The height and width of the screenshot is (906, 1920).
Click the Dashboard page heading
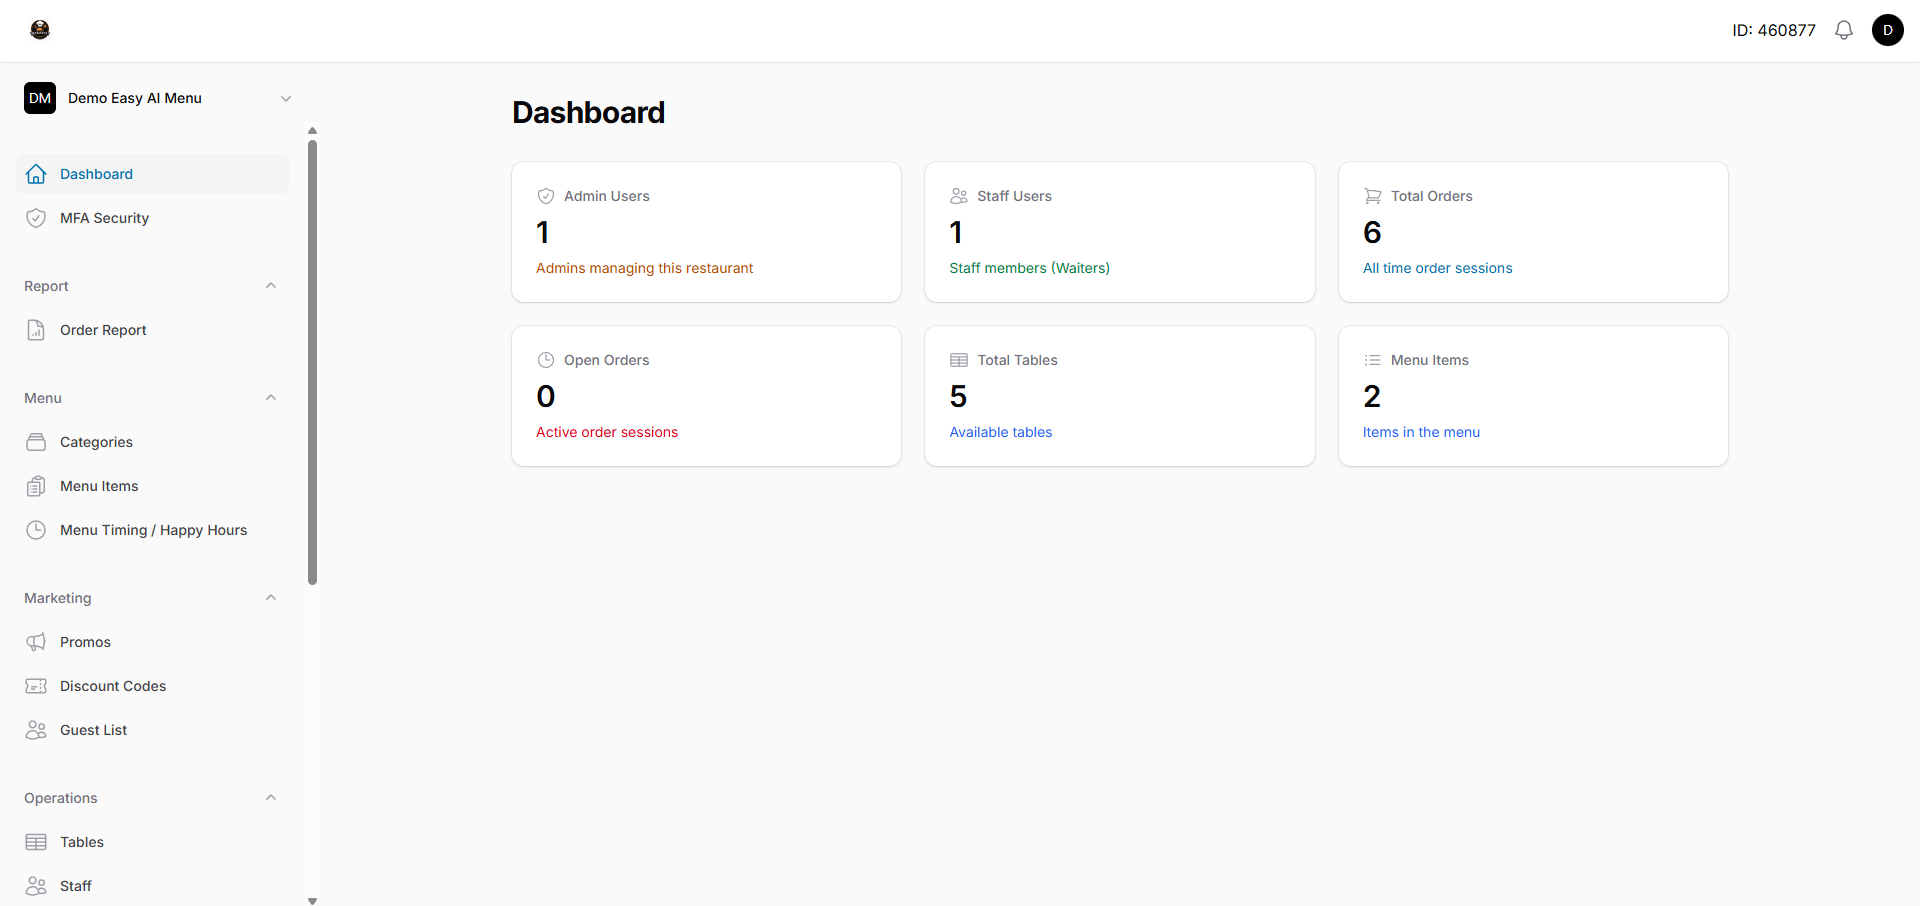coord(588,112)
